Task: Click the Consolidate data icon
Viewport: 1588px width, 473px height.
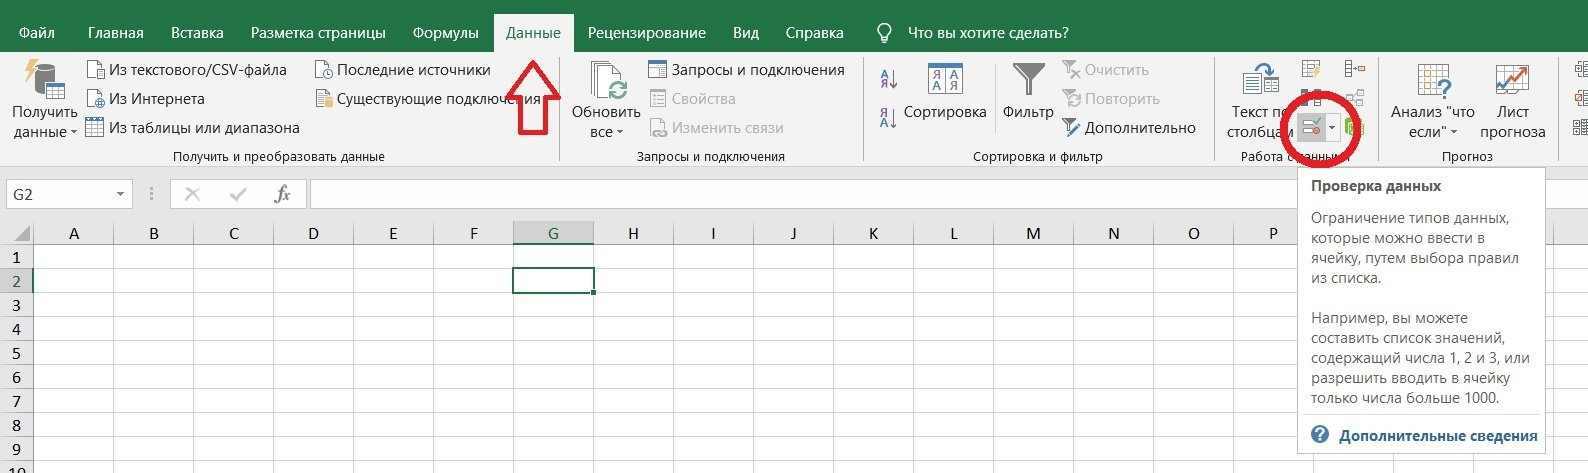Action: click(x=1355, y=69)
